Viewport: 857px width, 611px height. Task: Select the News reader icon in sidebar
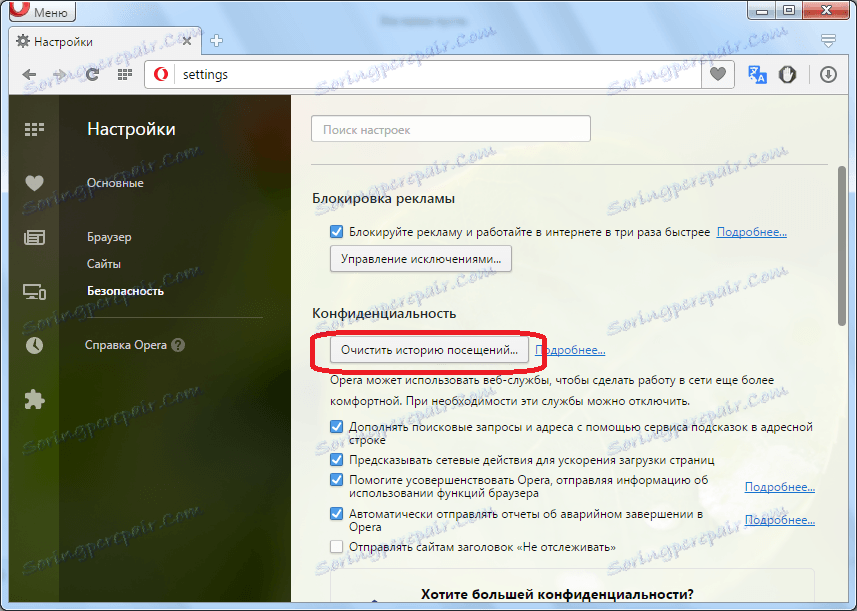point(34,237)
